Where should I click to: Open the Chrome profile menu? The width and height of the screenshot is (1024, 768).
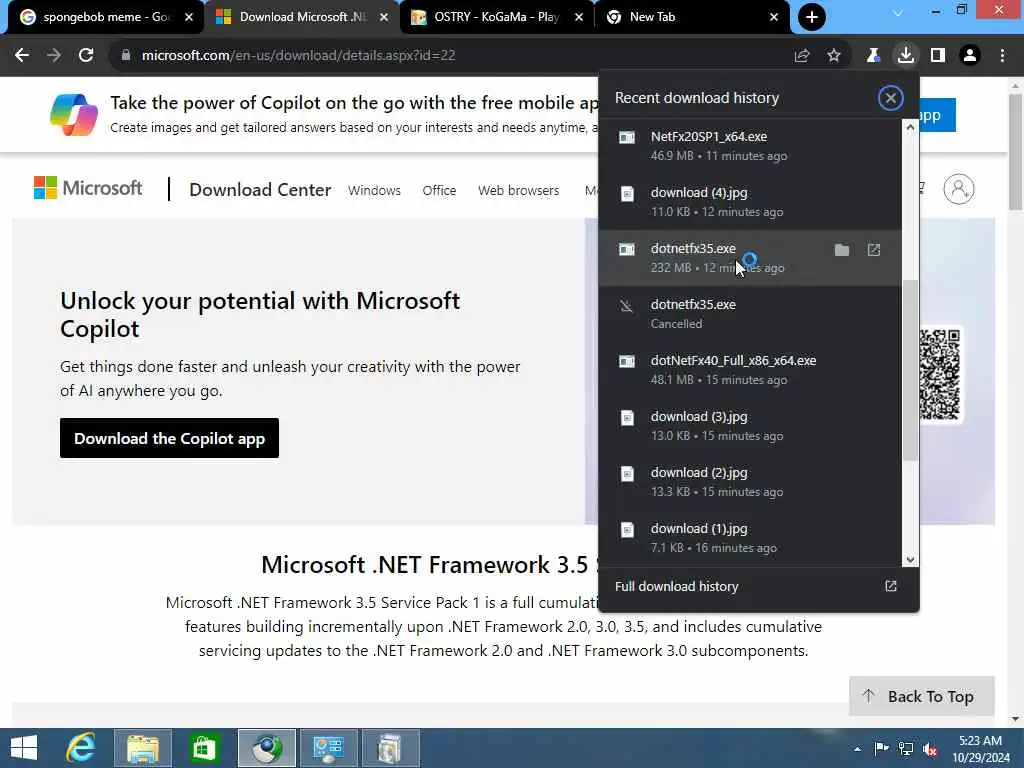click(970, 56)
